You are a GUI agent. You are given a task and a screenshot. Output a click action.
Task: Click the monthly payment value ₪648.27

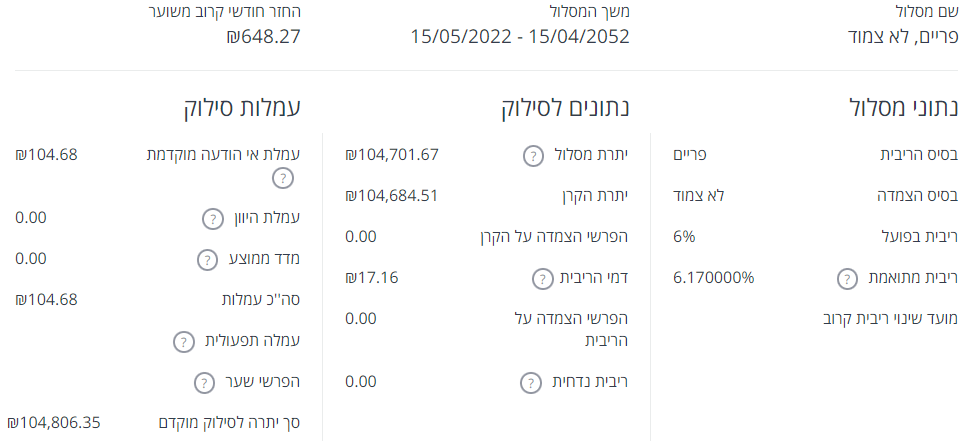263,37
